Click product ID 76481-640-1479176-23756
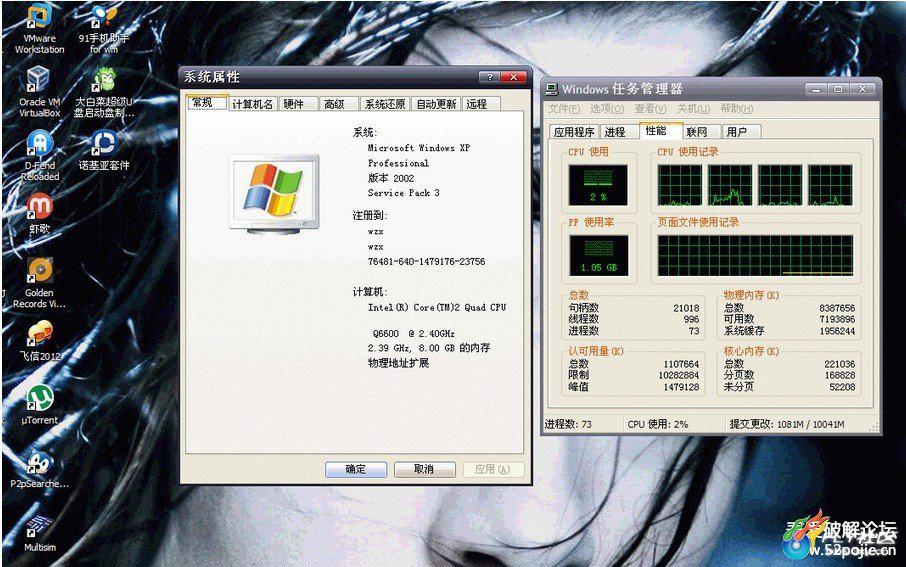The image size is (906, 567). (426, 262)
